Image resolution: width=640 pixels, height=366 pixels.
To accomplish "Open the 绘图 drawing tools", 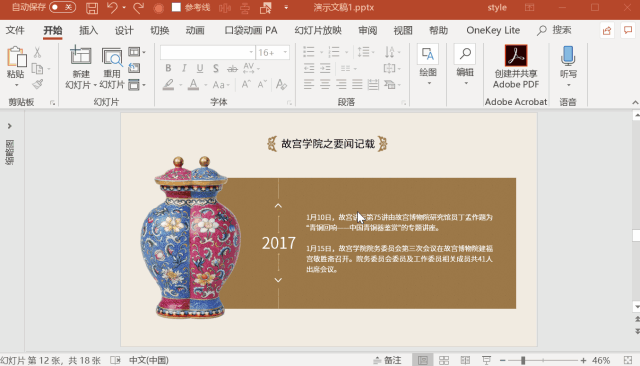I will tap(428, 64).
